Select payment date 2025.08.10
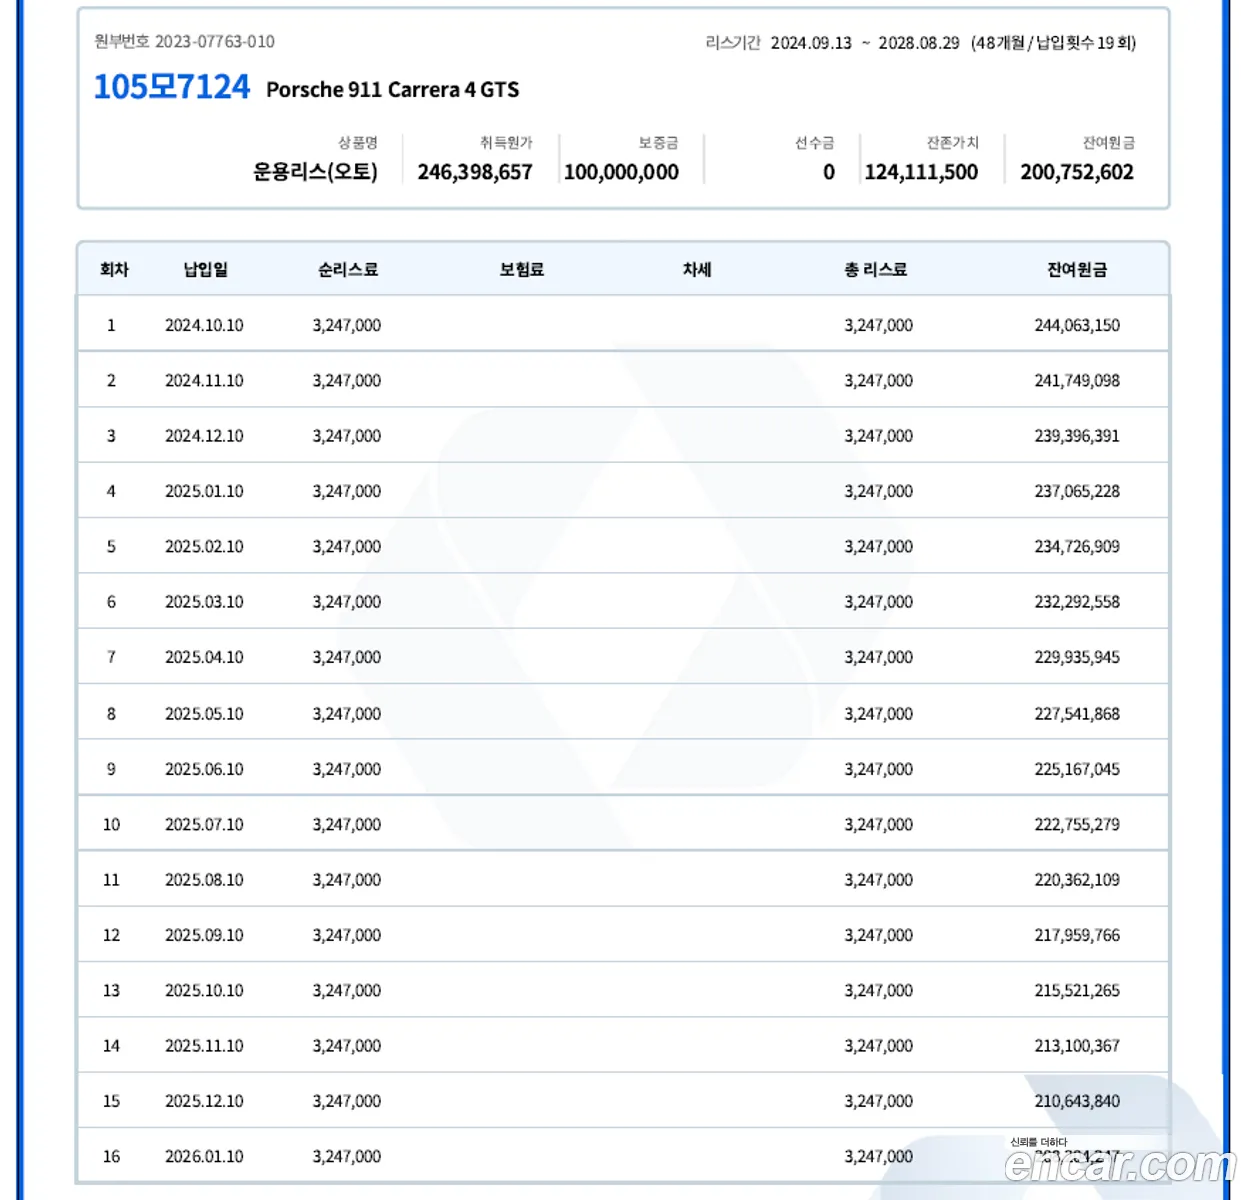1241x1200 pixels. [x=204, y=880]
